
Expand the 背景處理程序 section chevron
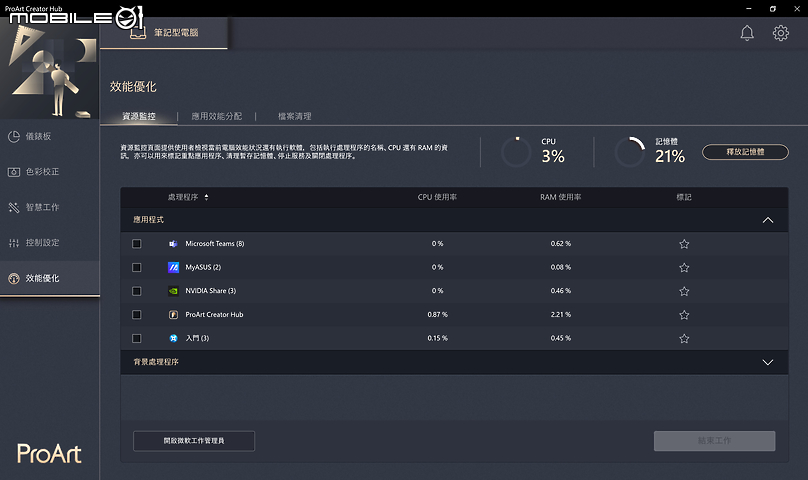(x=768, y=362)
